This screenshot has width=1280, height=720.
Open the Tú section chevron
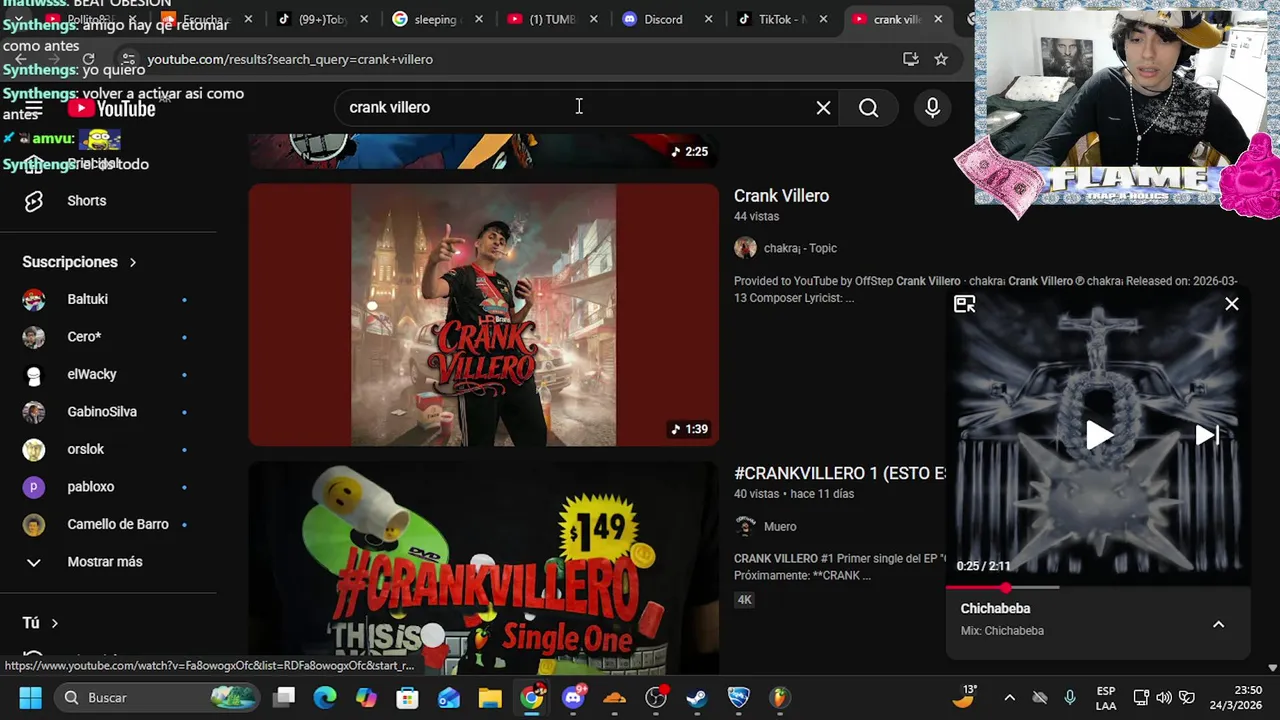tap(54, 623)
